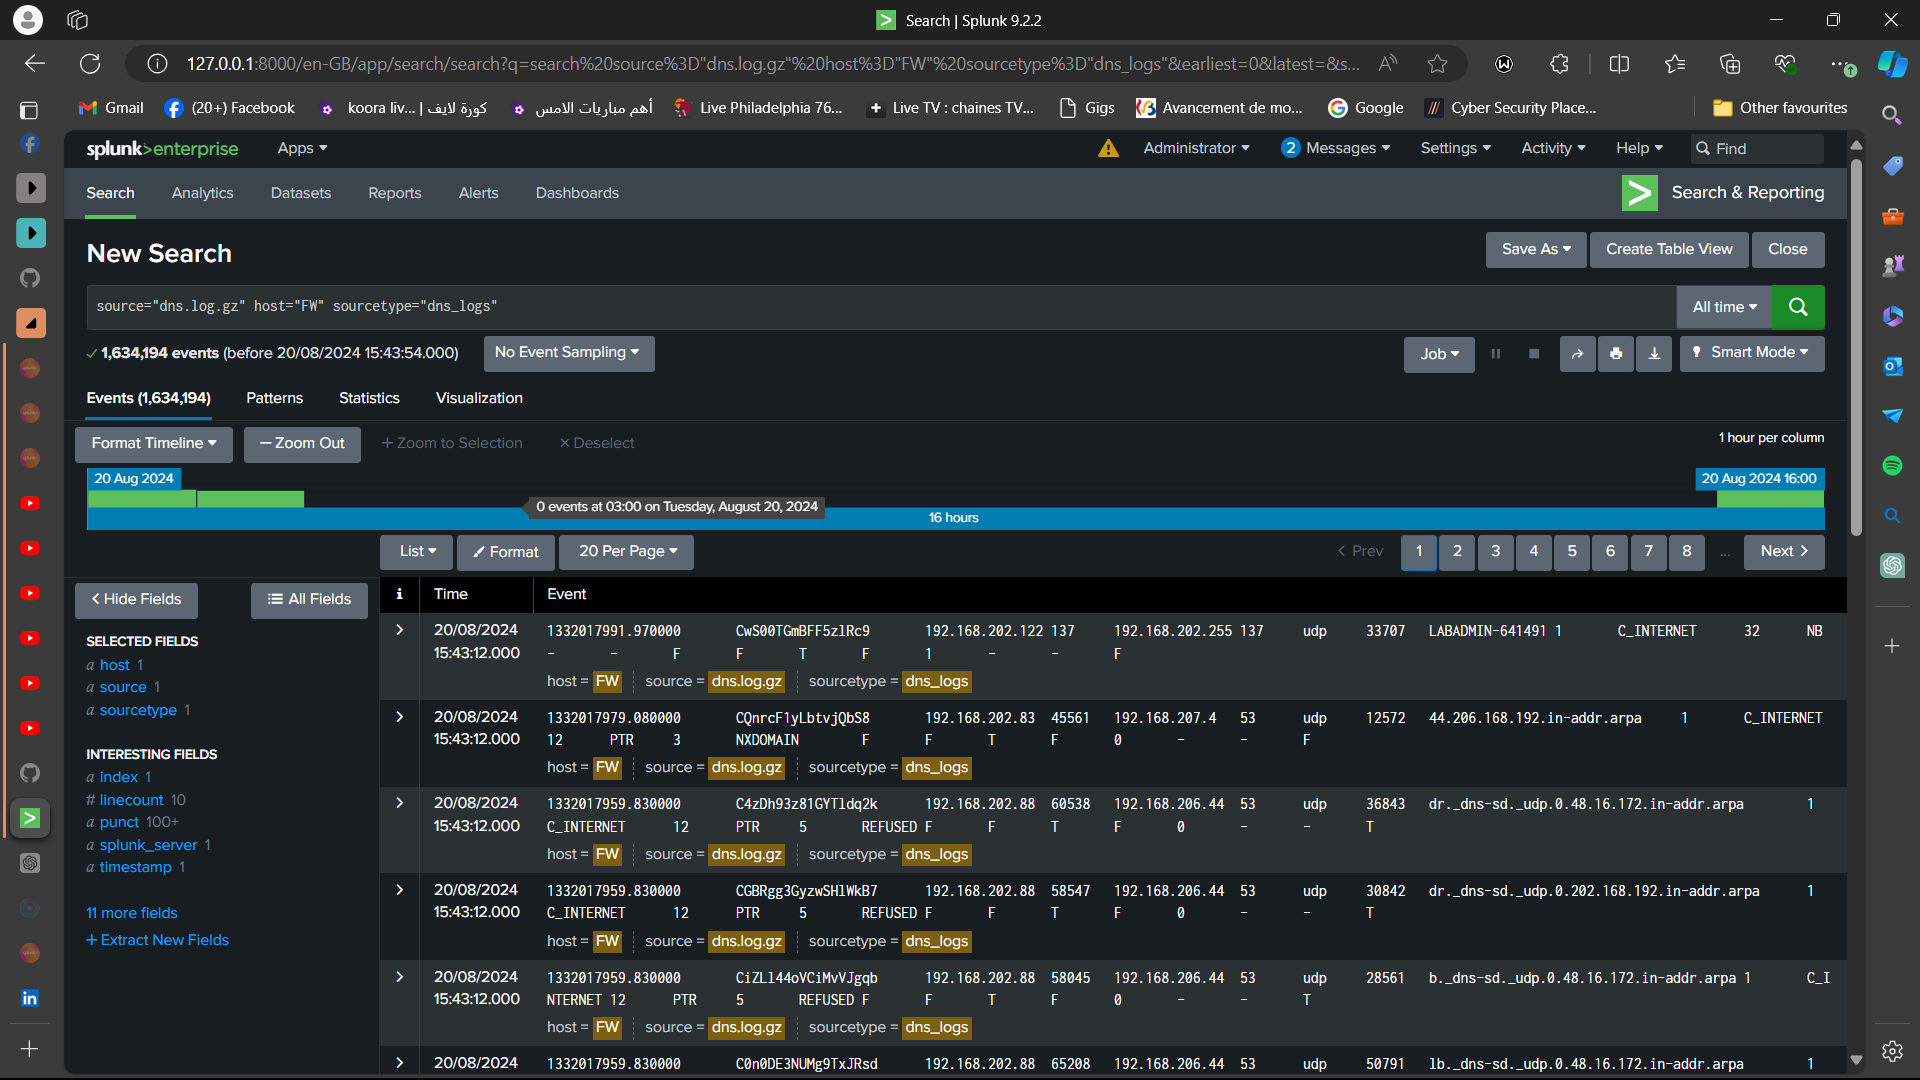Go to results page 5
Screen dimensions: 1920x1080
(x=1572, y=552)
